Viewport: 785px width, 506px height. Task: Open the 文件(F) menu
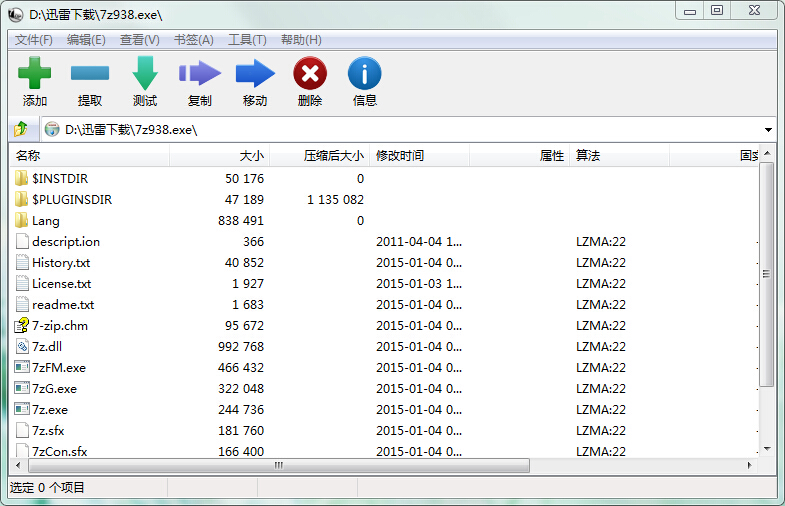(x=33, y=40)
